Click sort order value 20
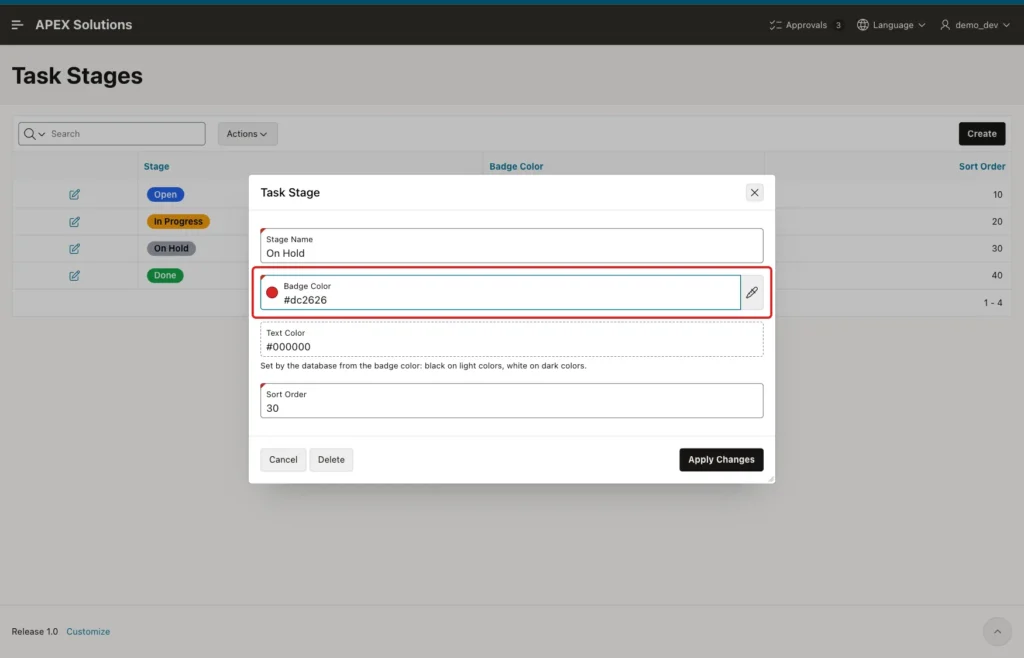Screen dimensions: 1024x658 997,221
